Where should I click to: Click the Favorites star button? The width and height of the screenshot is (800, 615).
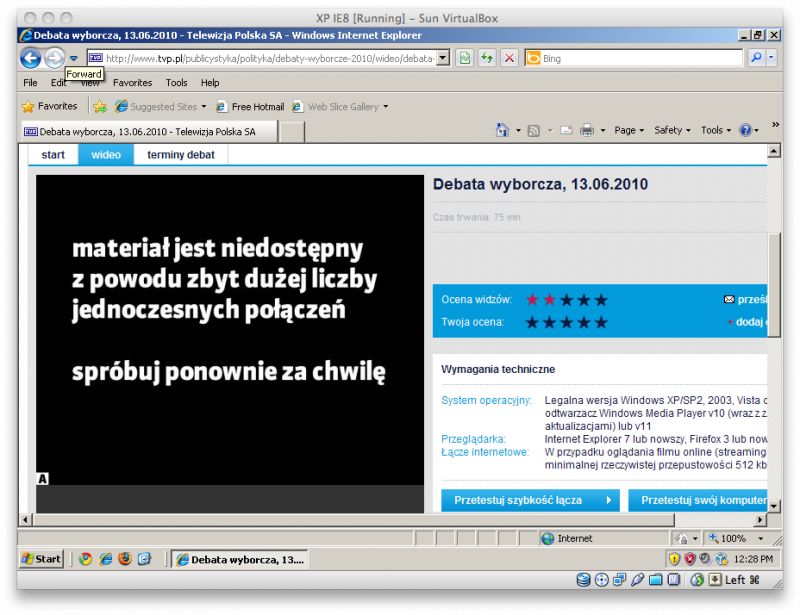pyautogui.click(x=49, y=106)
